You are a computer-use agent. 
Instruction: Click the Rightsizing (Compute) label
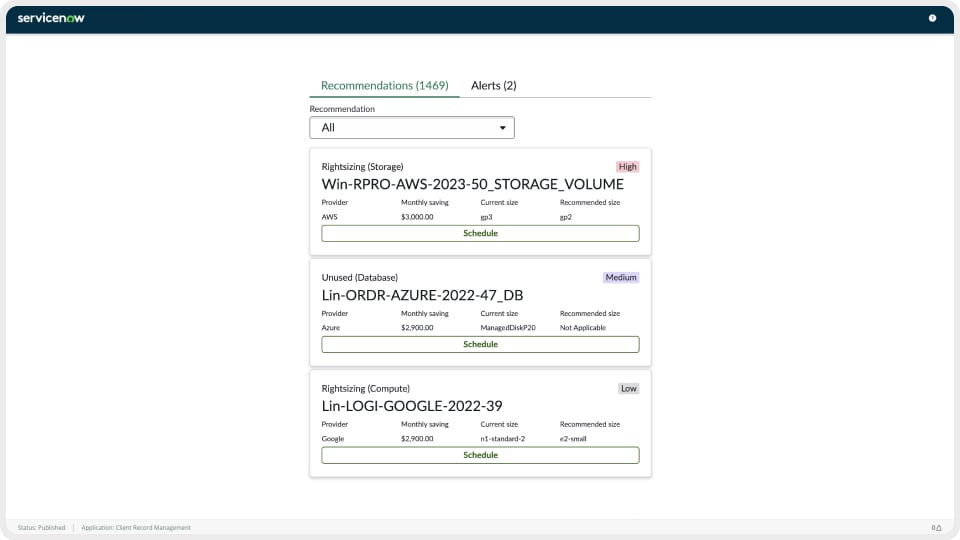click(x=366, y=388)
